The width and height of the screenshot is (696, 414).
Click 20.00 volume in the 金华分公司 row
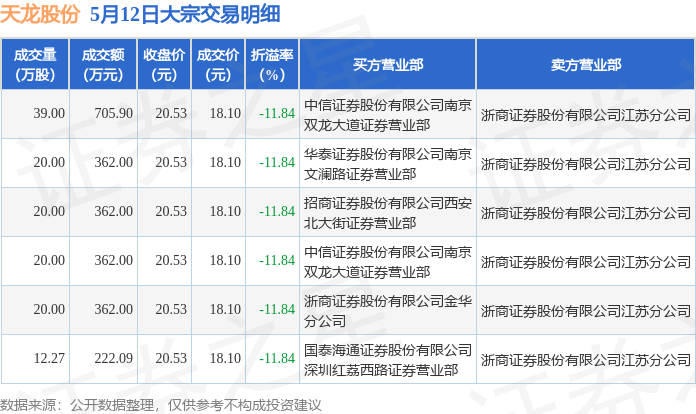coord(49,309)
